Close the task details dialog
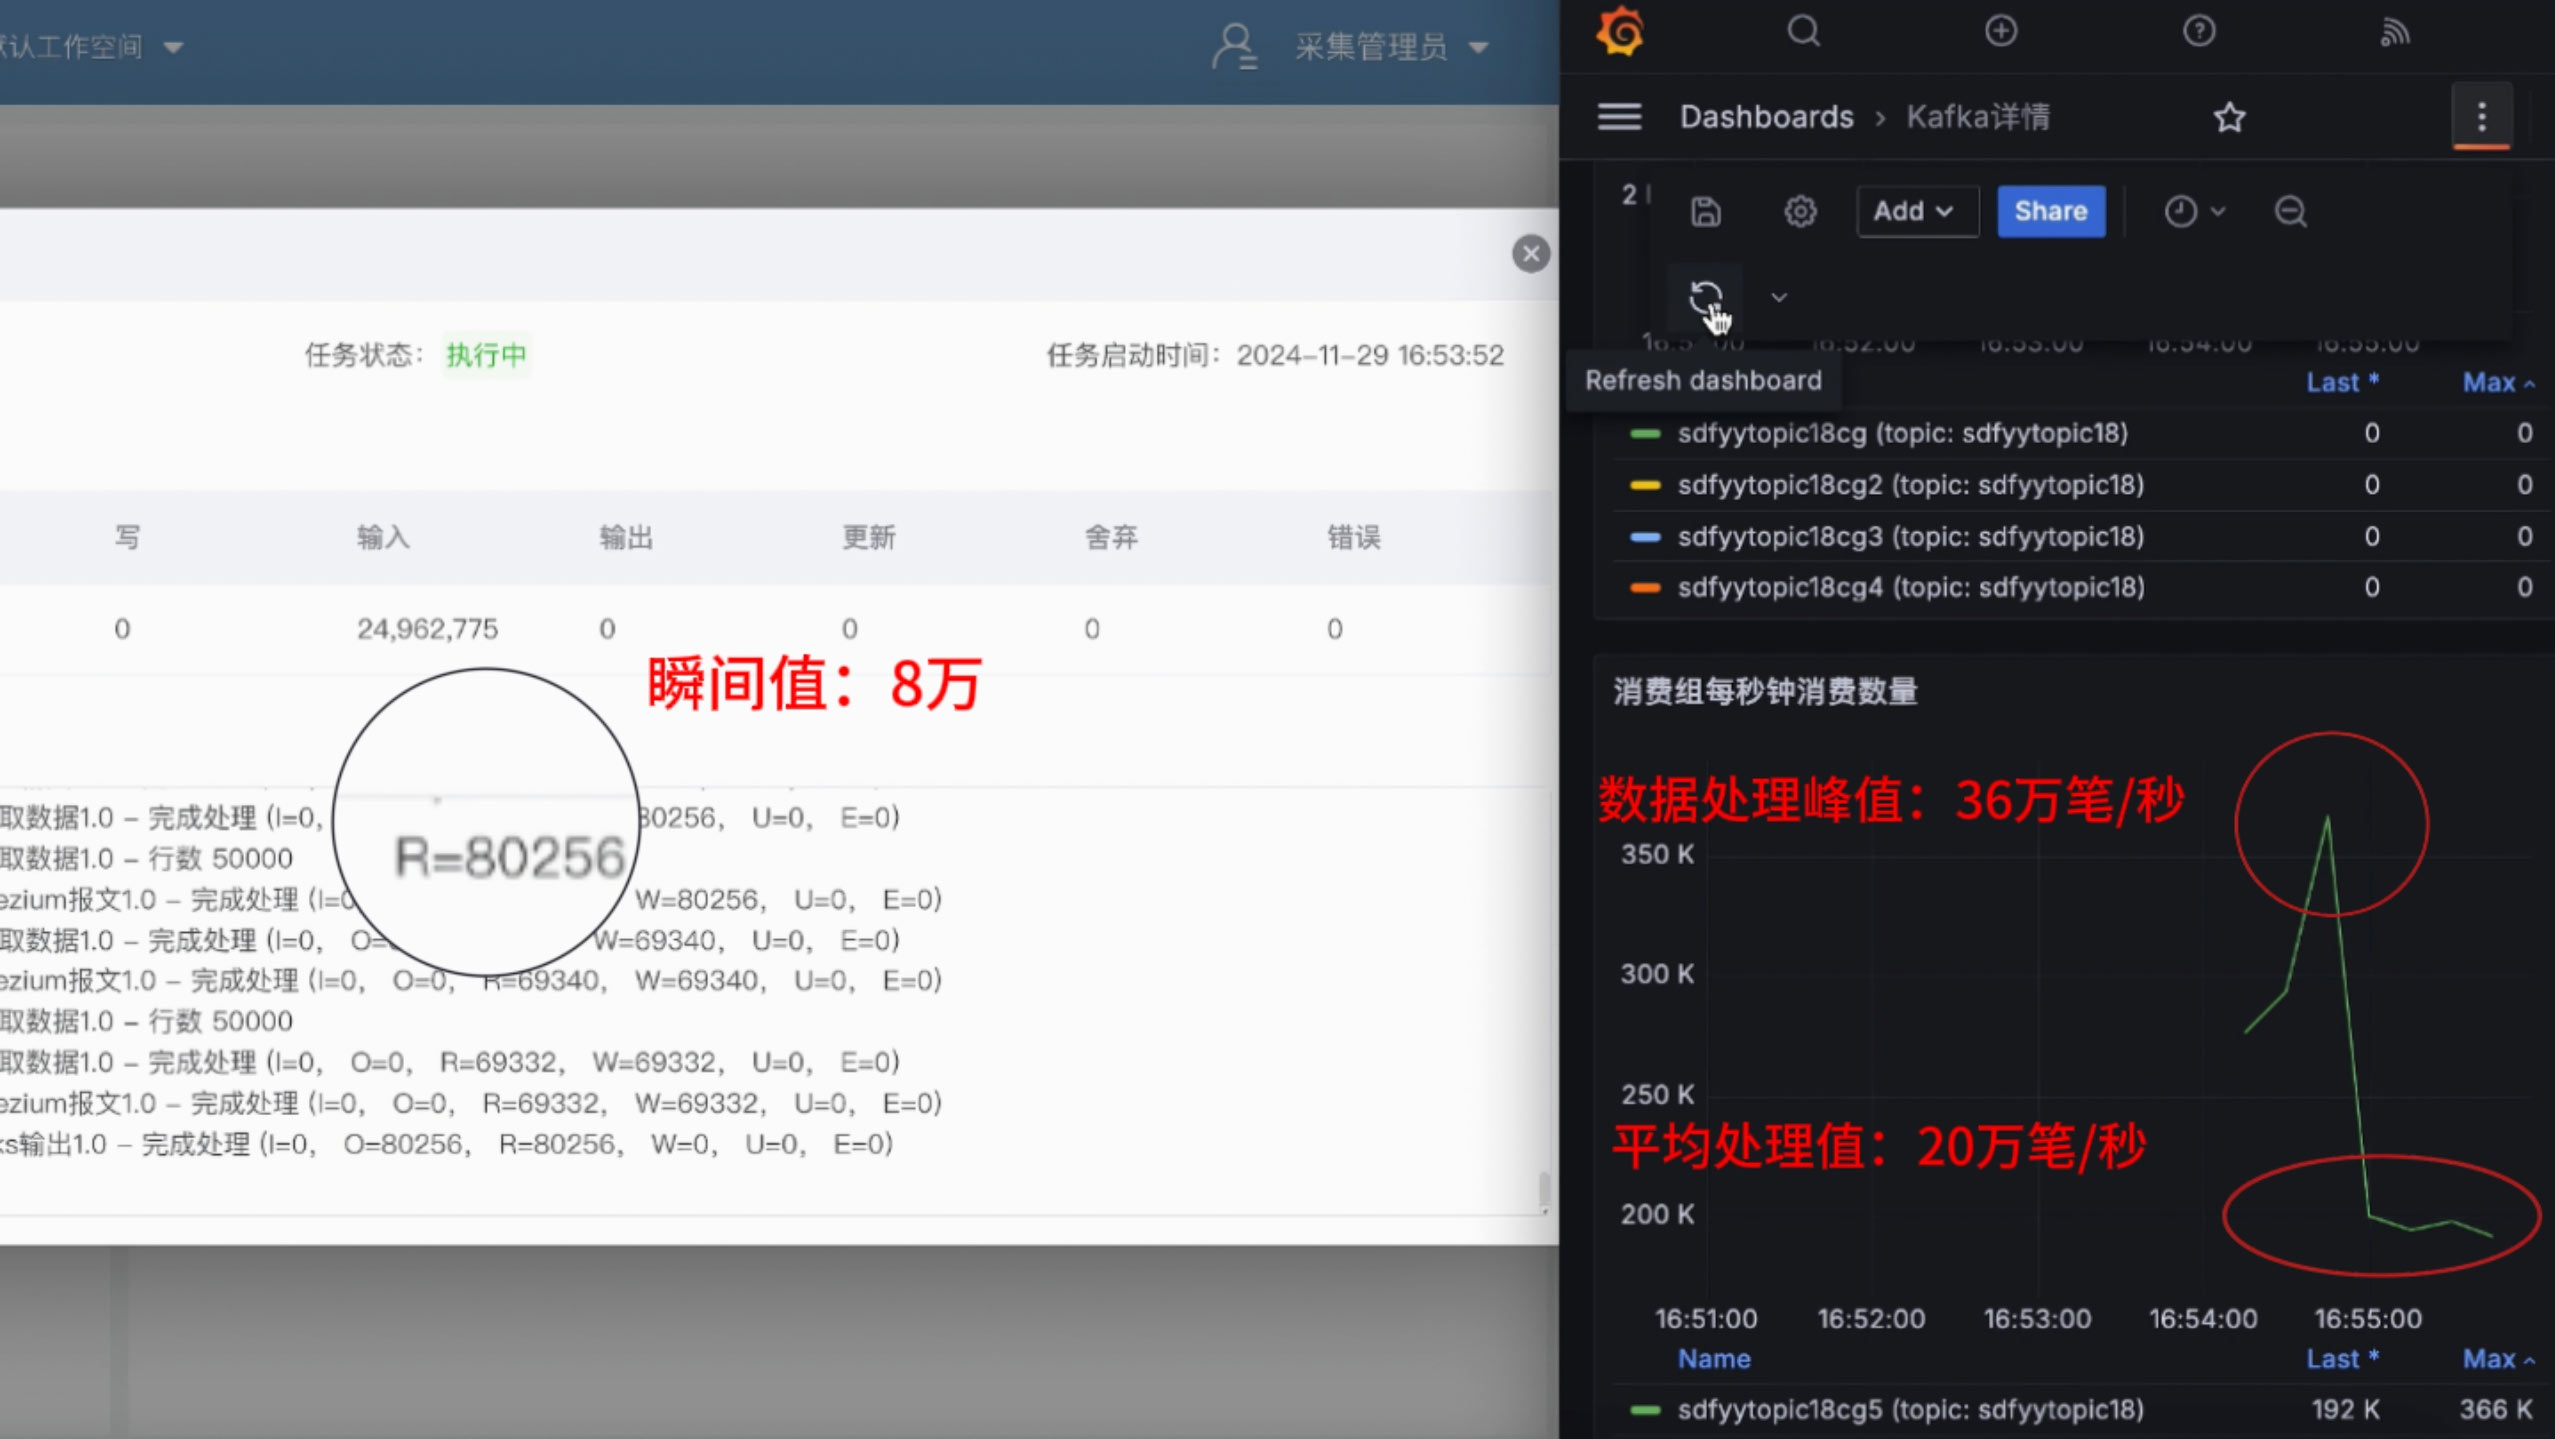This screenshot has width=2555, height=1439. pyautogui.click(x=1529, y=253)
